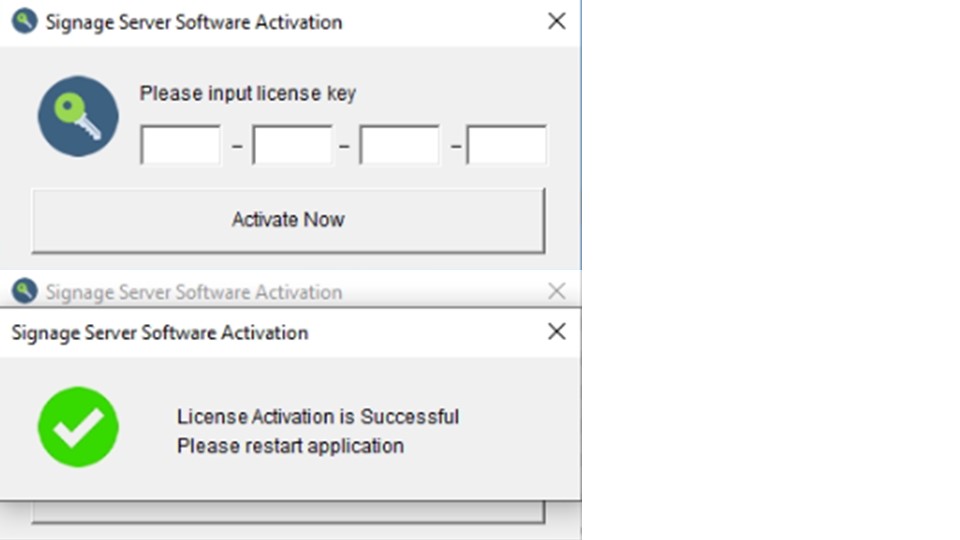Click the "License Activation is Successful" message
This screenshot has height=540, width=960.
(x=318, y=417)
